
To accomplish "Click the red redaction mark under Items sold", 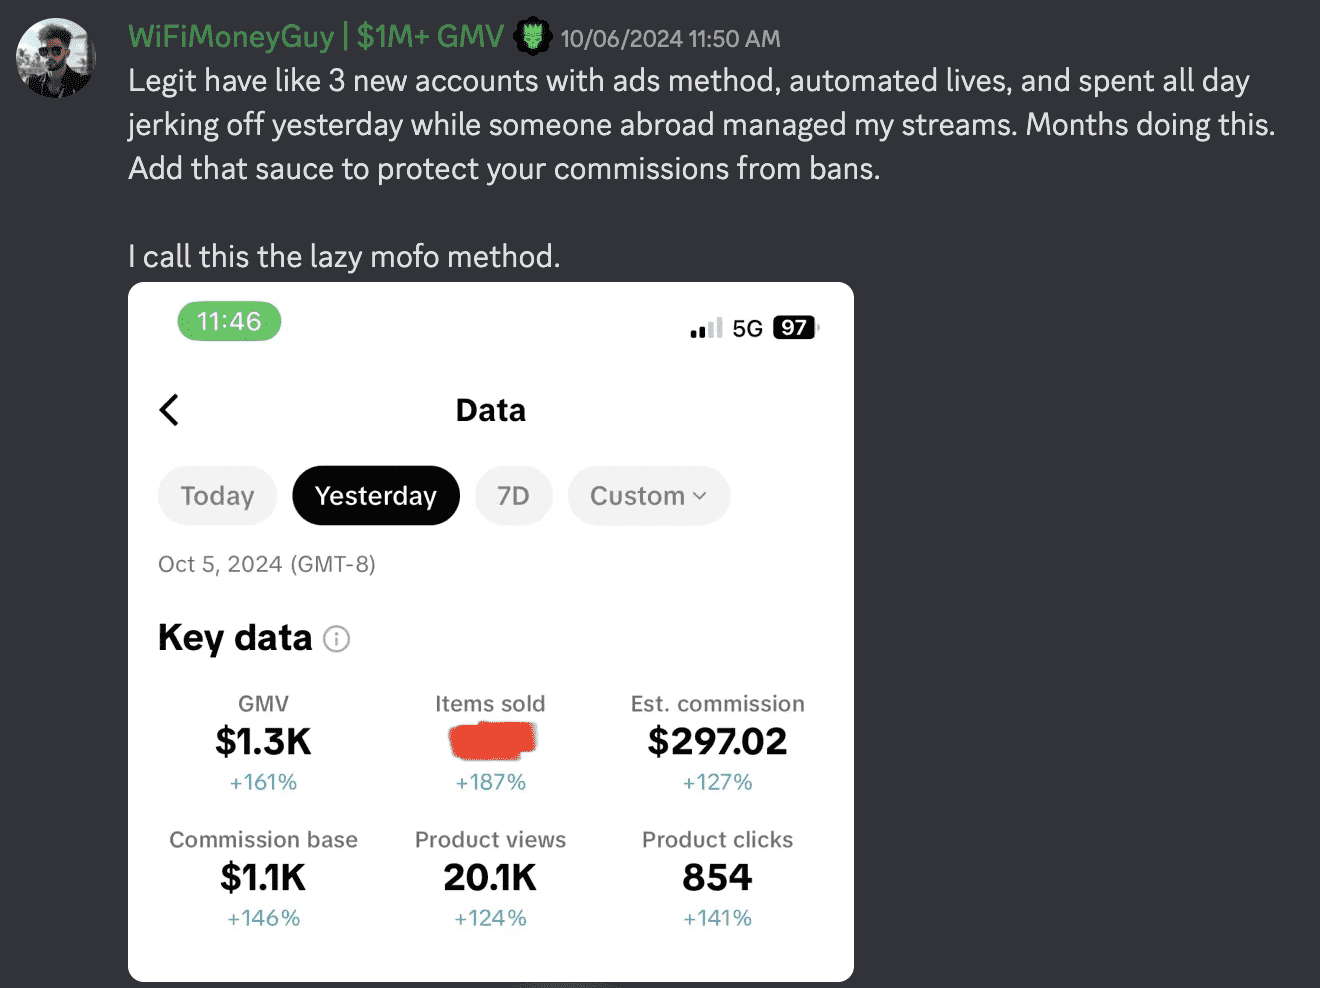I will [491, 741].
